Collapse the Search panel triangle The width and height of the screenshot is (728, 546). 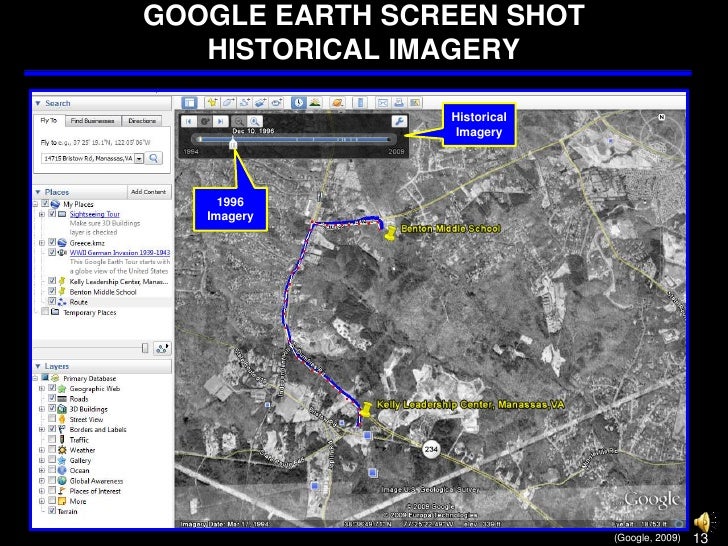[x=38, y=103]
